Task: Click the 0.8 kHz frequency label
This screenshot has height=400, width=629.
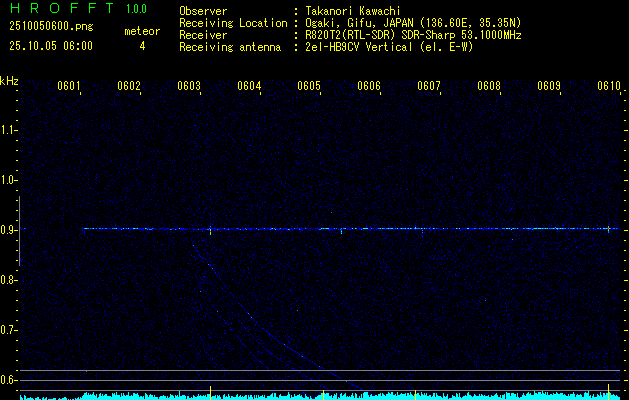Action: (x=8, y=280)
